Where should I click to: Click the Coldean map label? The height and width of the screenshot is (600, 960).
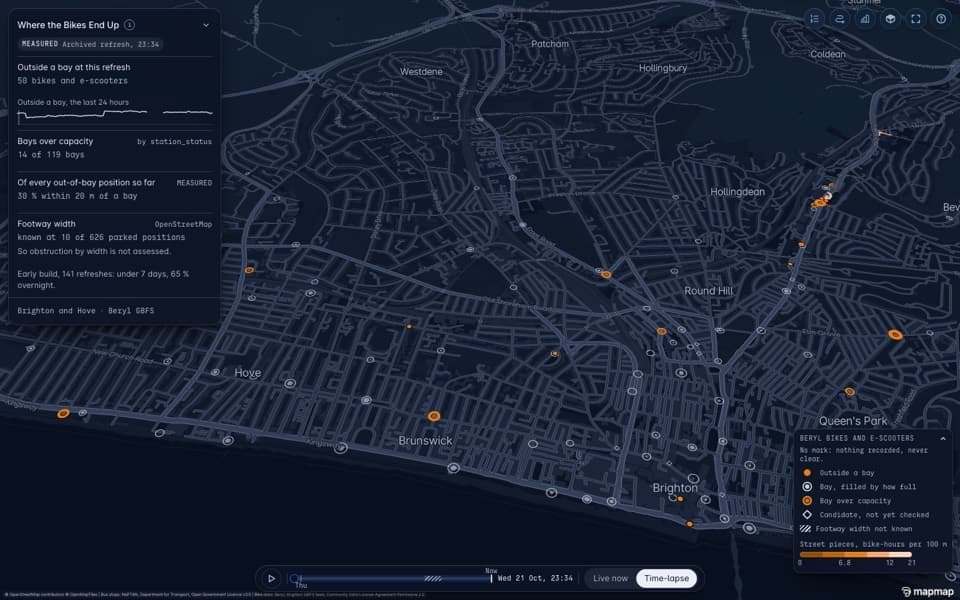coord(828,54)
